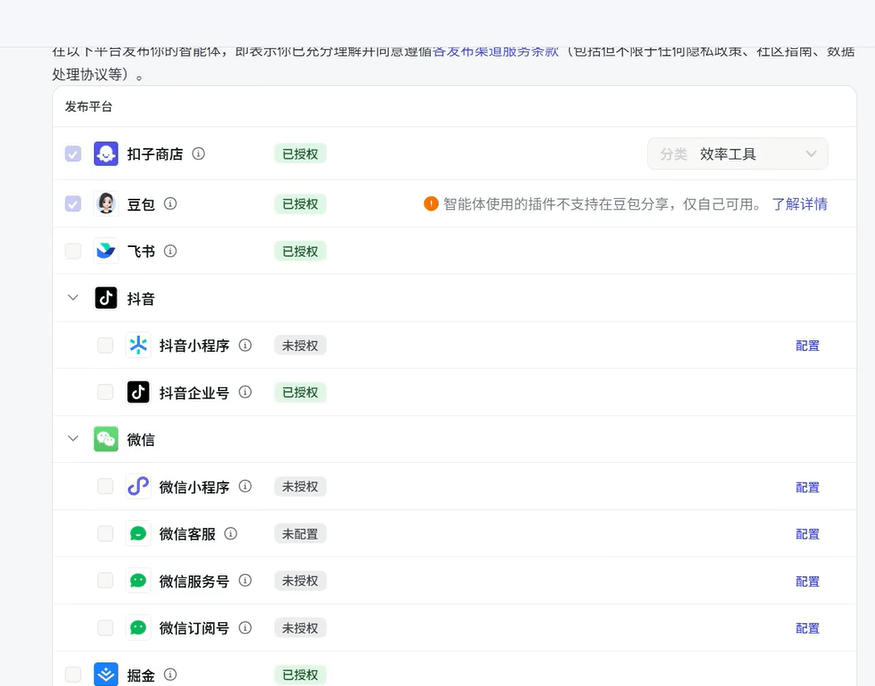Open 了解详情 link in 豆包 row
The image size is (875, 686).
pos(799,204)
